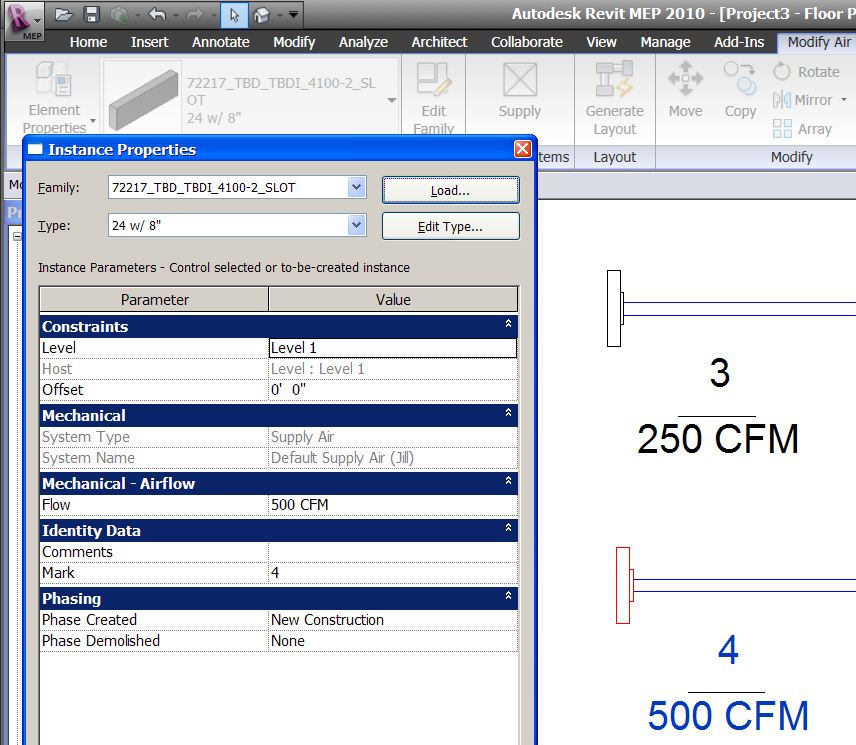Click the Comments value field

coord(393,552)
